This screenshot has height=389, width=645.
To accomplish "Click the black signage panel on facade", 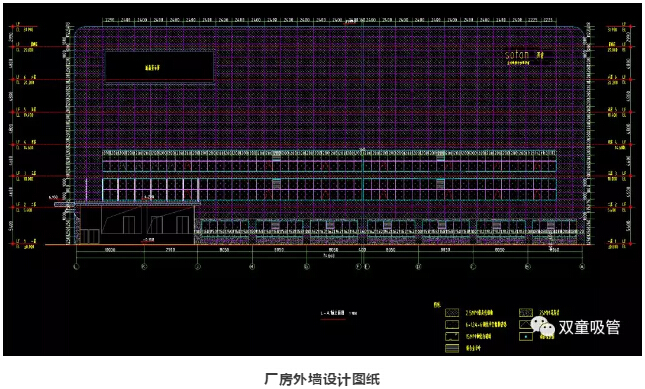I will click(x=159, y=67).
